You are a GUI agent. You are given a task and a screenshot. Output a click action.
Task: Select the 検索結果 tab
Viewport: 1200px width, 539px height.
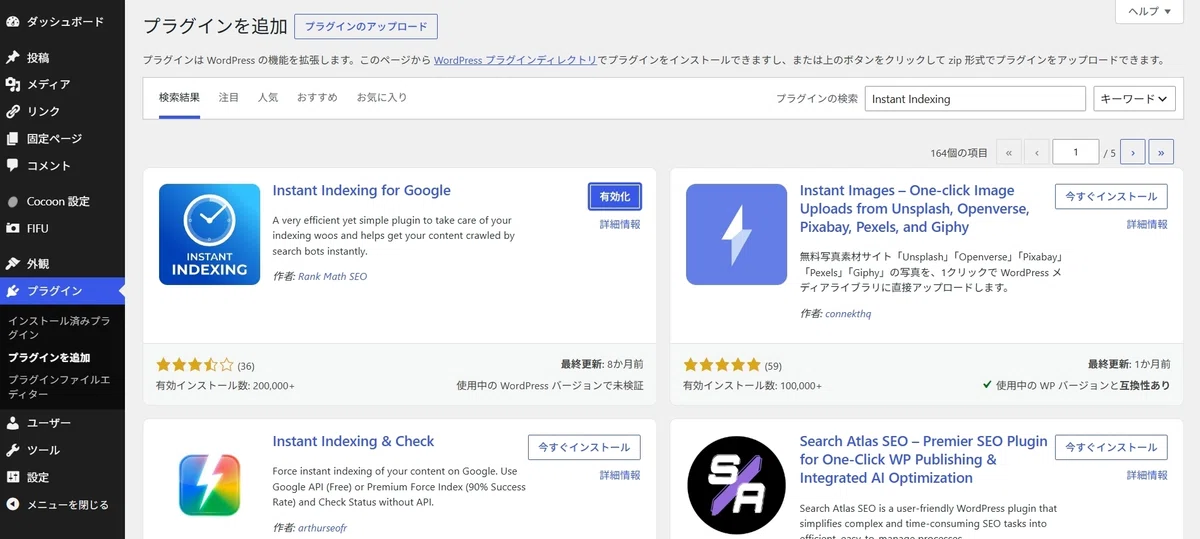pos(180,98)
